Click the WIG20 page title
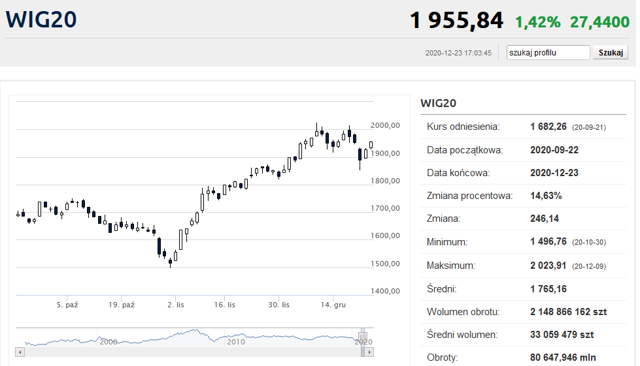The width and height of the screenshot is (640, 366). tap(41, 20)
